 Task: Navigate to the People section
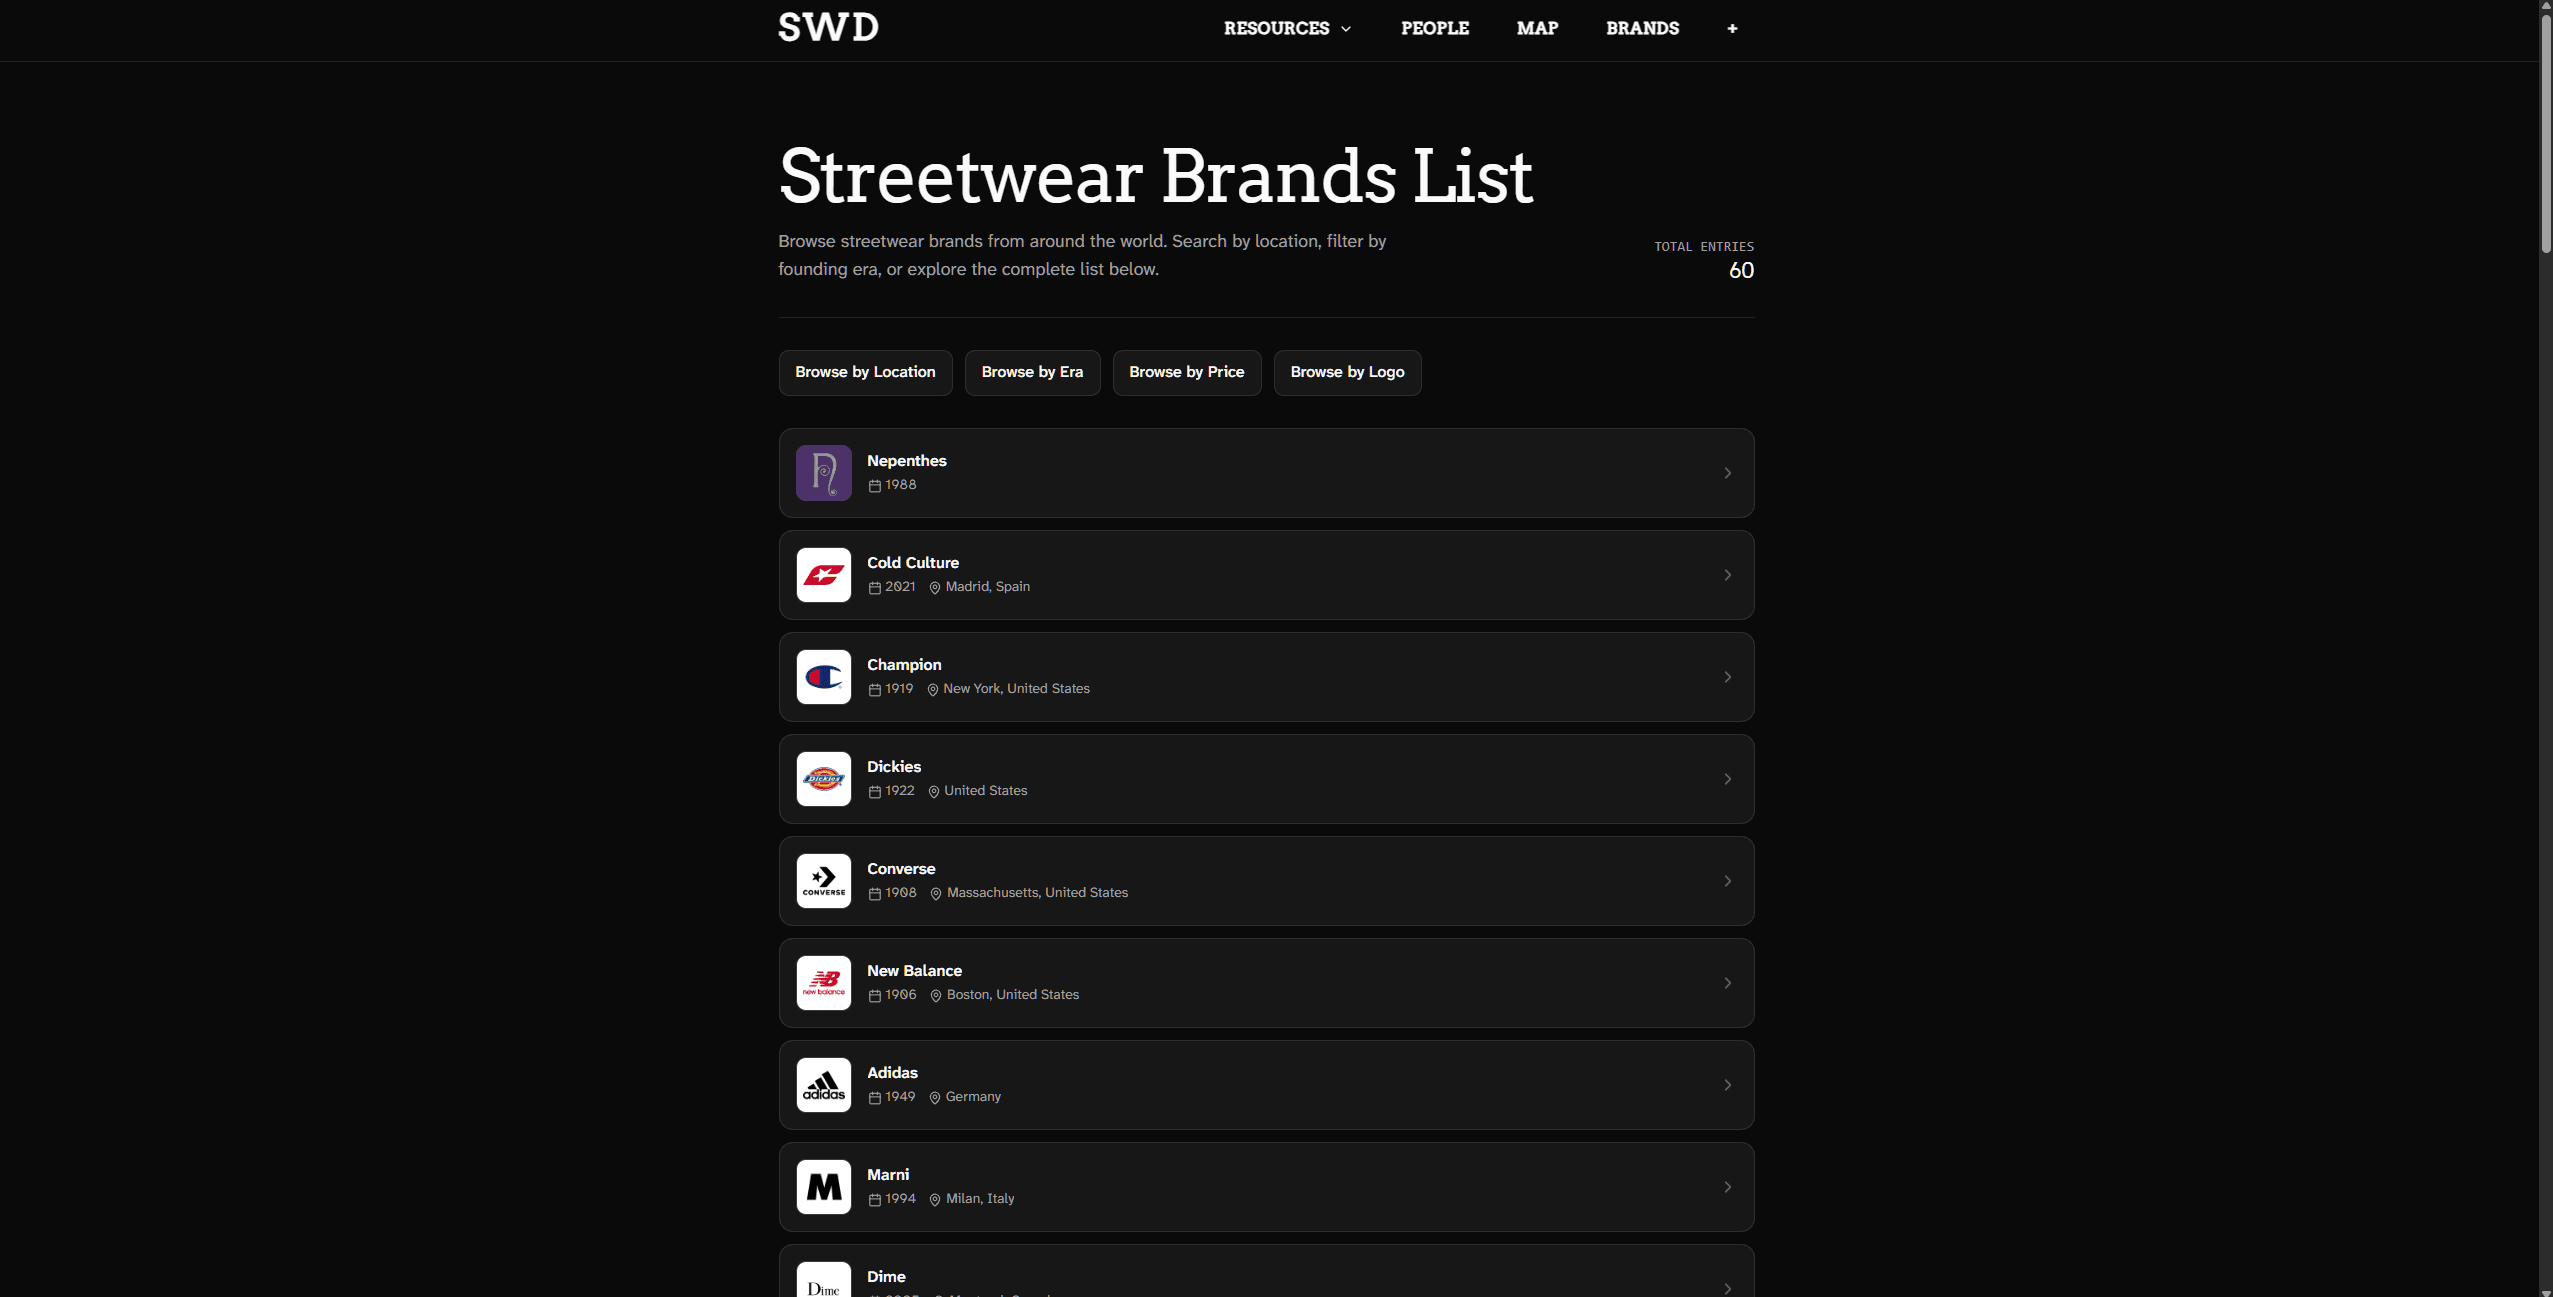1434,28
